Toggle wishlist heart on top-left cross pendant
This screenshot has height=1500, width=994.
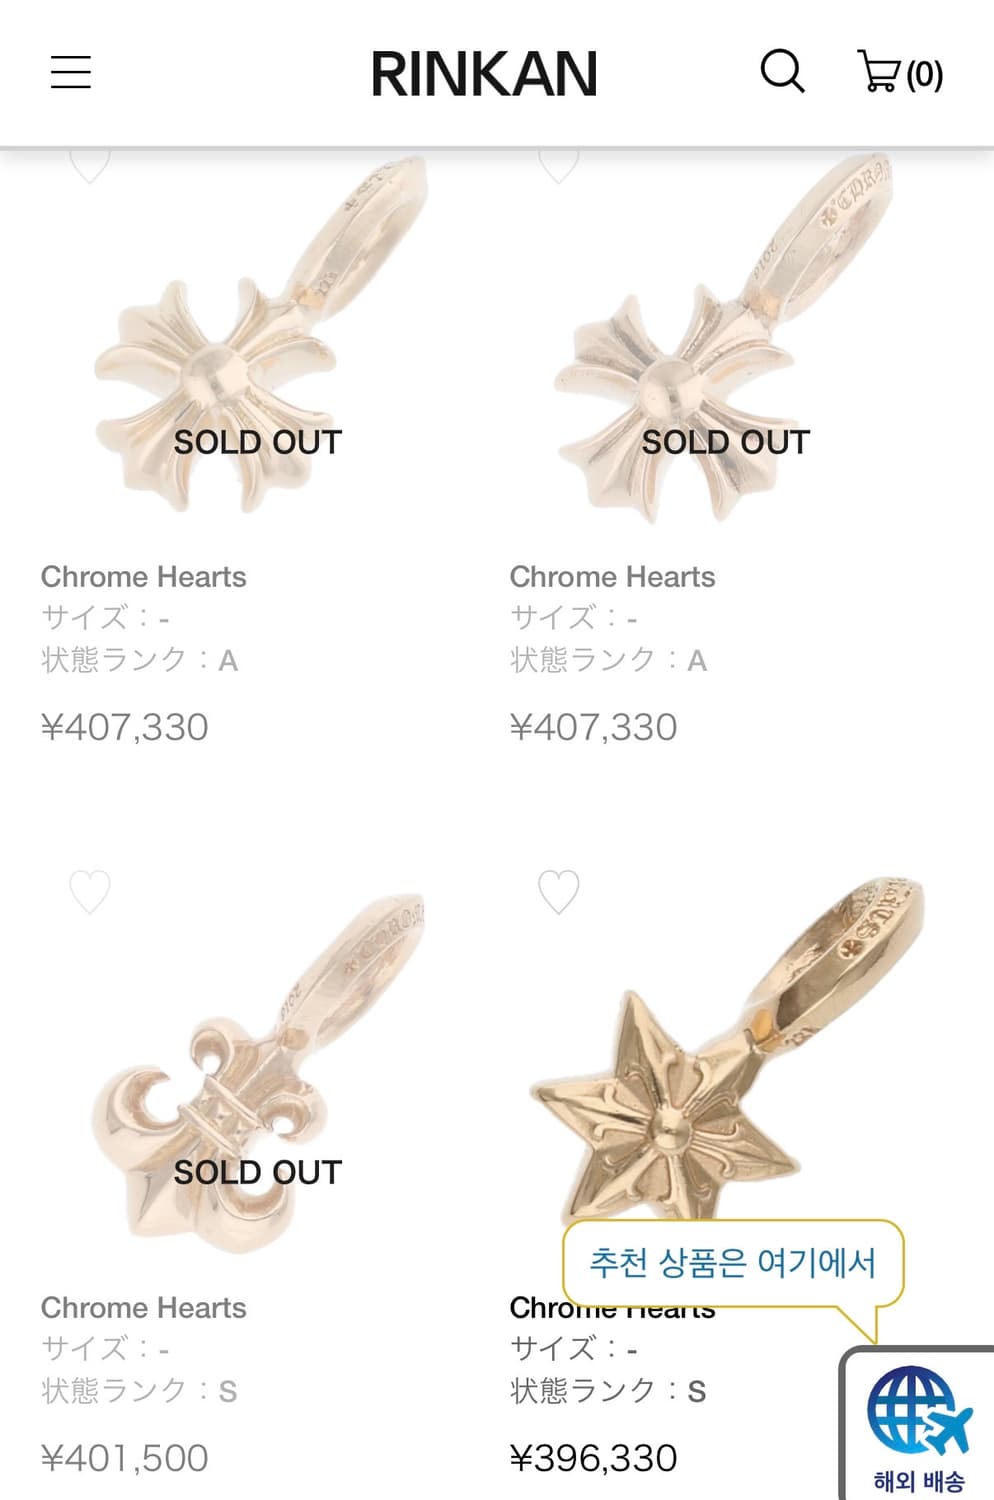pos(89,165)
